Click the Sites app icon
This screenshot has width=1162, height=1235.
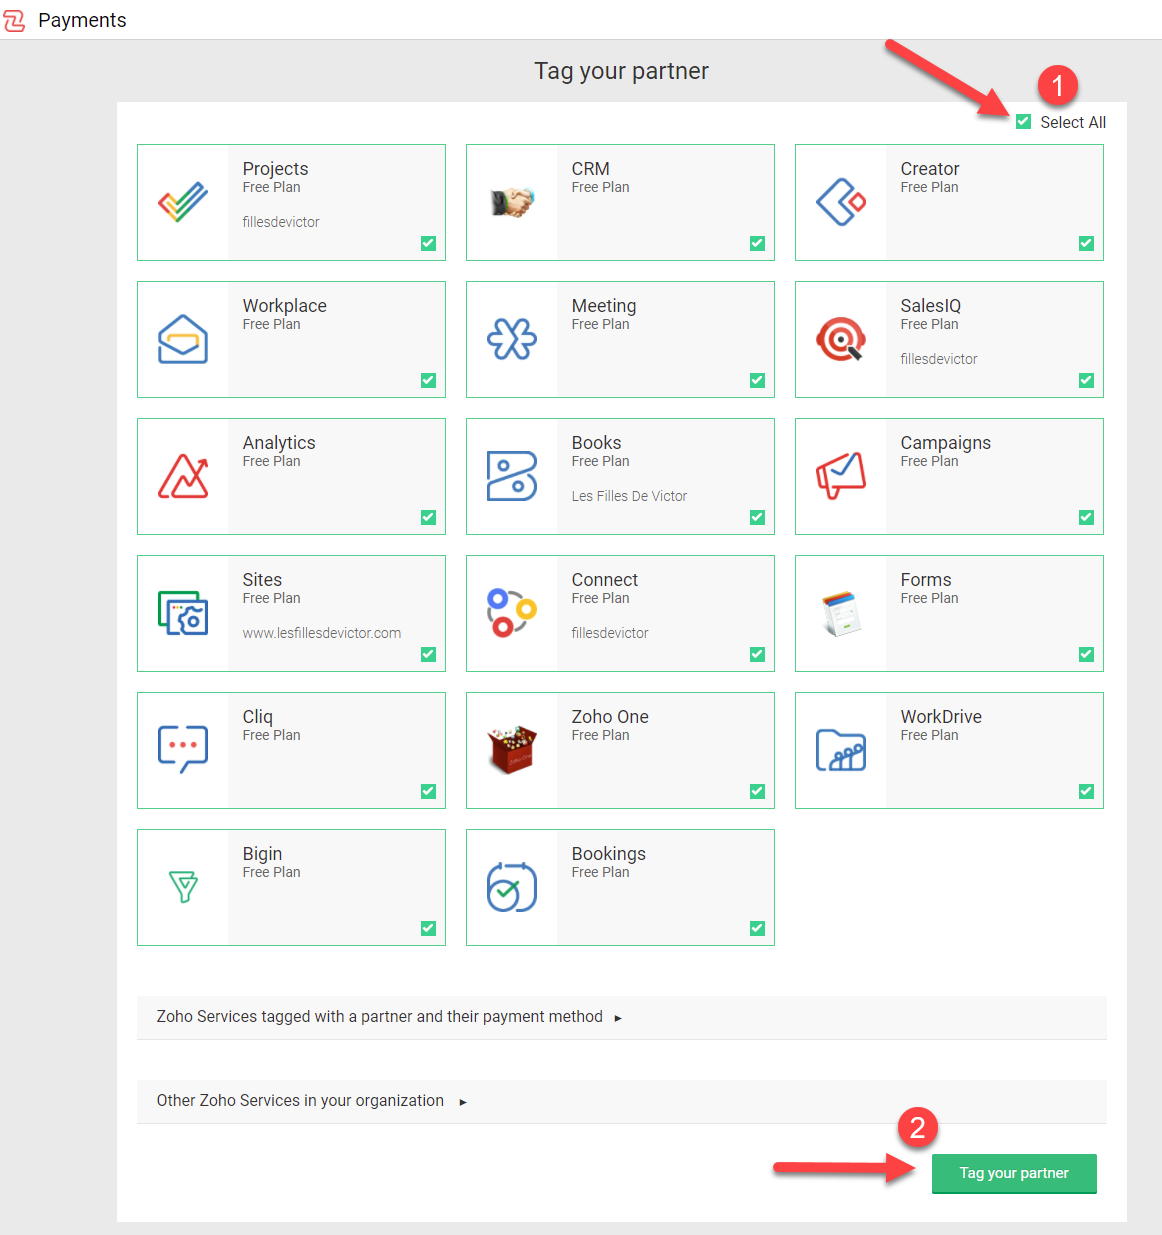[x=183, y=613]
